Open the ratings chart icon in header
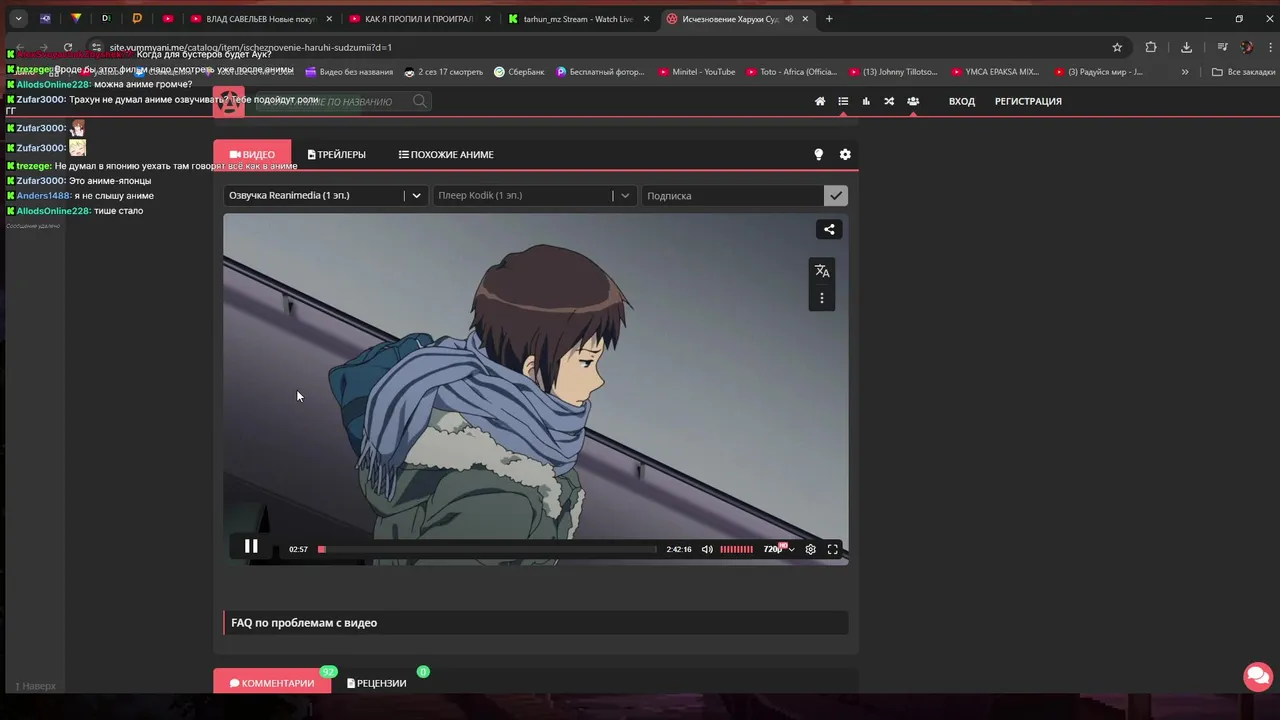 866,101
